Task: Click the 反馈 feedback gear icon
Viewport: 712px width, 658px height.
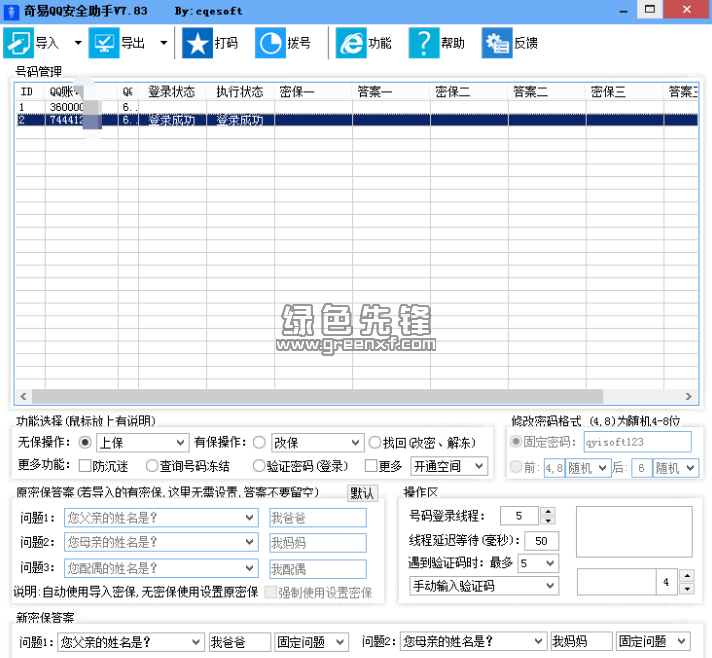Action: point(497,43)
